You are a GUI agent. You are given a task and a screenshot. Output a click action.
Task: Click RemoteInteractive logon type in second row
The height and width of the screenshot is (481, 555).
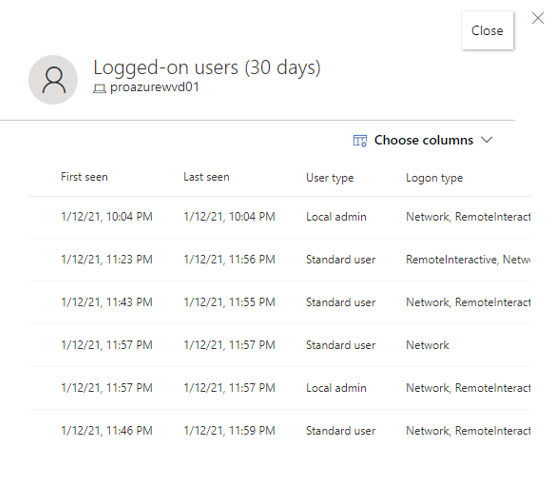click(x=451, y=259)
